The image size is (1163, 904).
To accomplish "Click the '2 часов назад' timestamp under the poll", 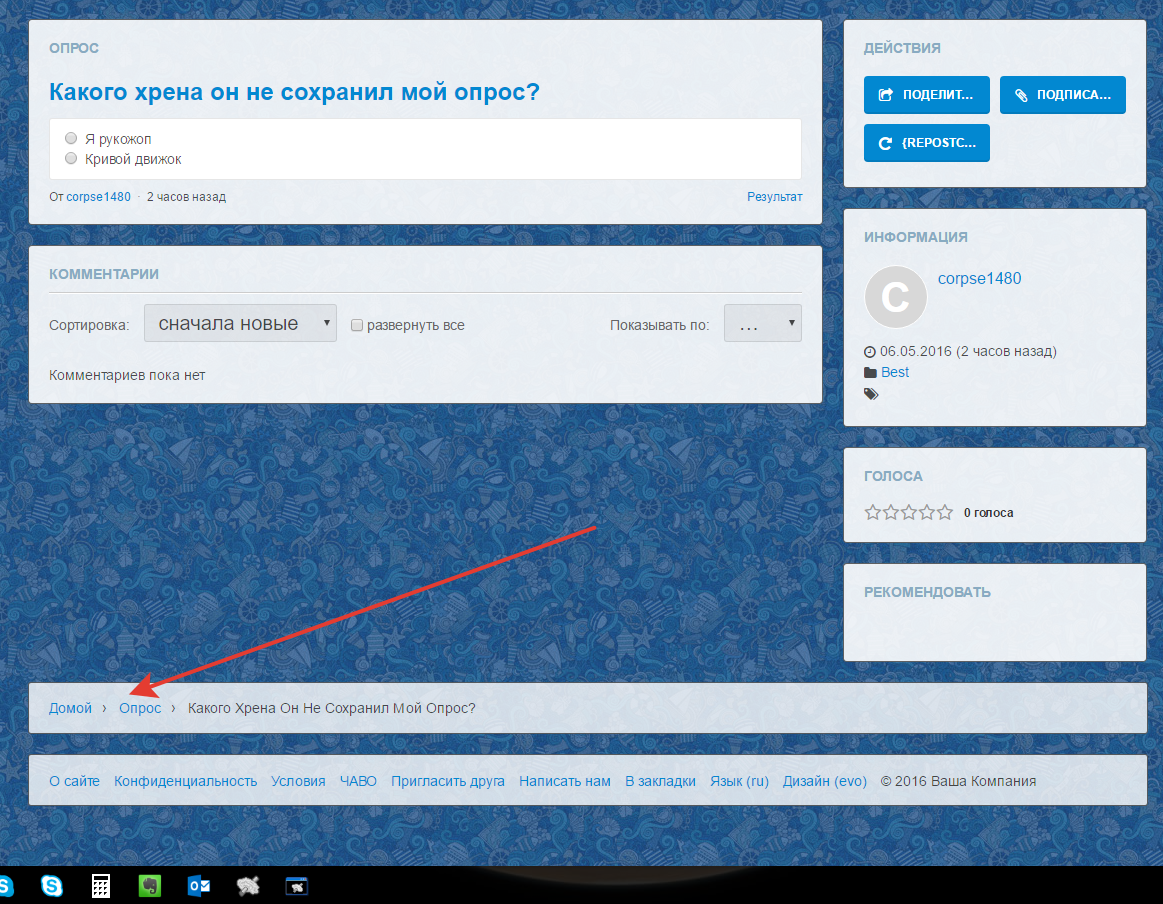I will 186,197.
